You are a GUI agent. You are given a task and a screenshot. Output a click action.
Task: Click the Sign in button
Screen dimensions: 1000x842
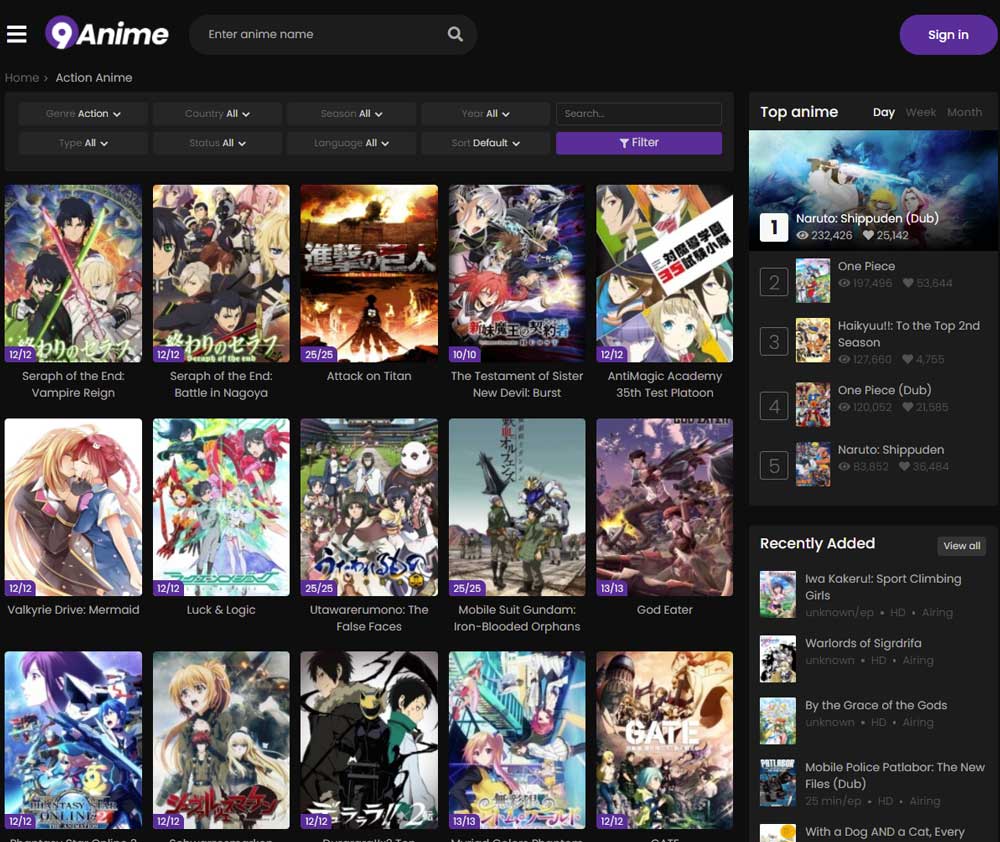pos(948,34)
